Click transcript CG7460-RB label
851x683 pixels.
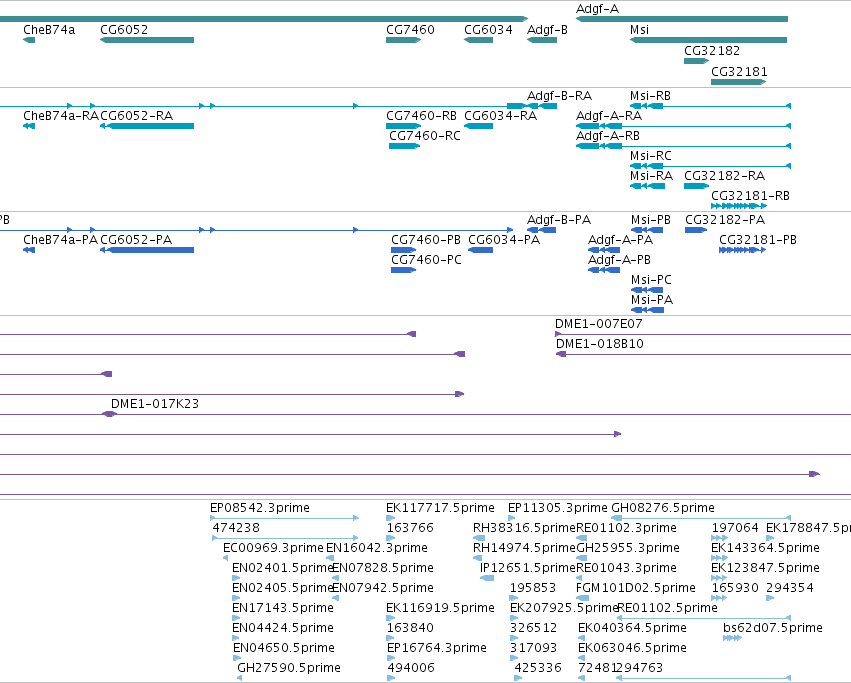421,116
